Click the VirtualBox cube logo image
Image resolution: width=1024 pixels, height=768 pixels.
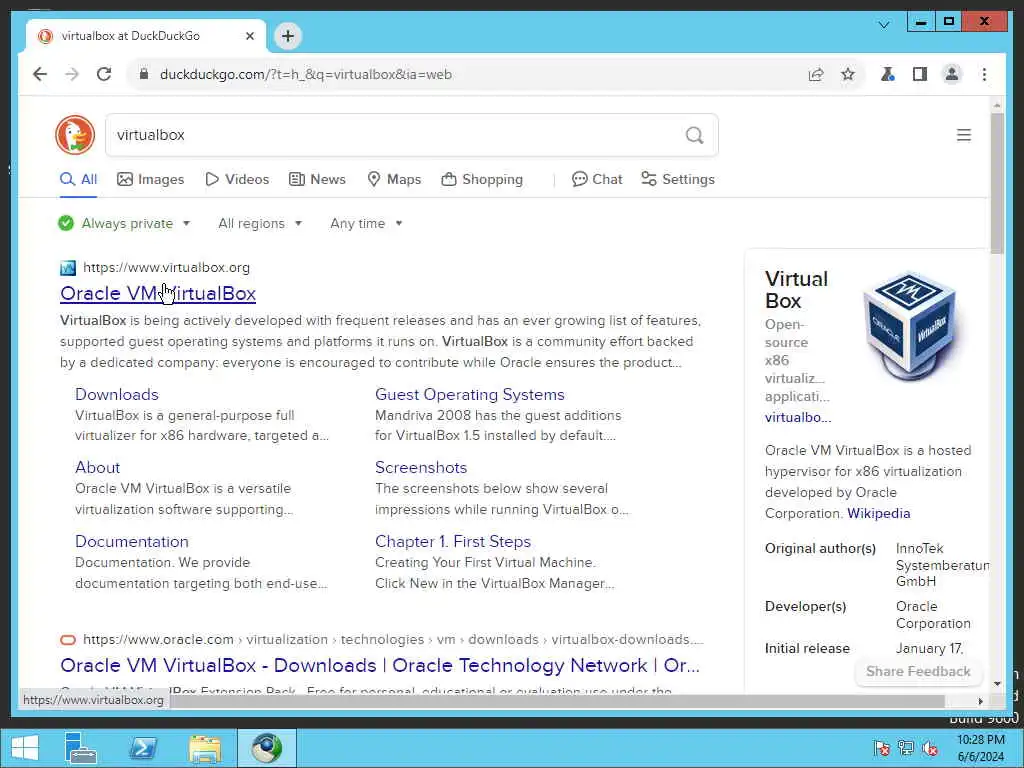pyautogui.click(x=910, y=325)
